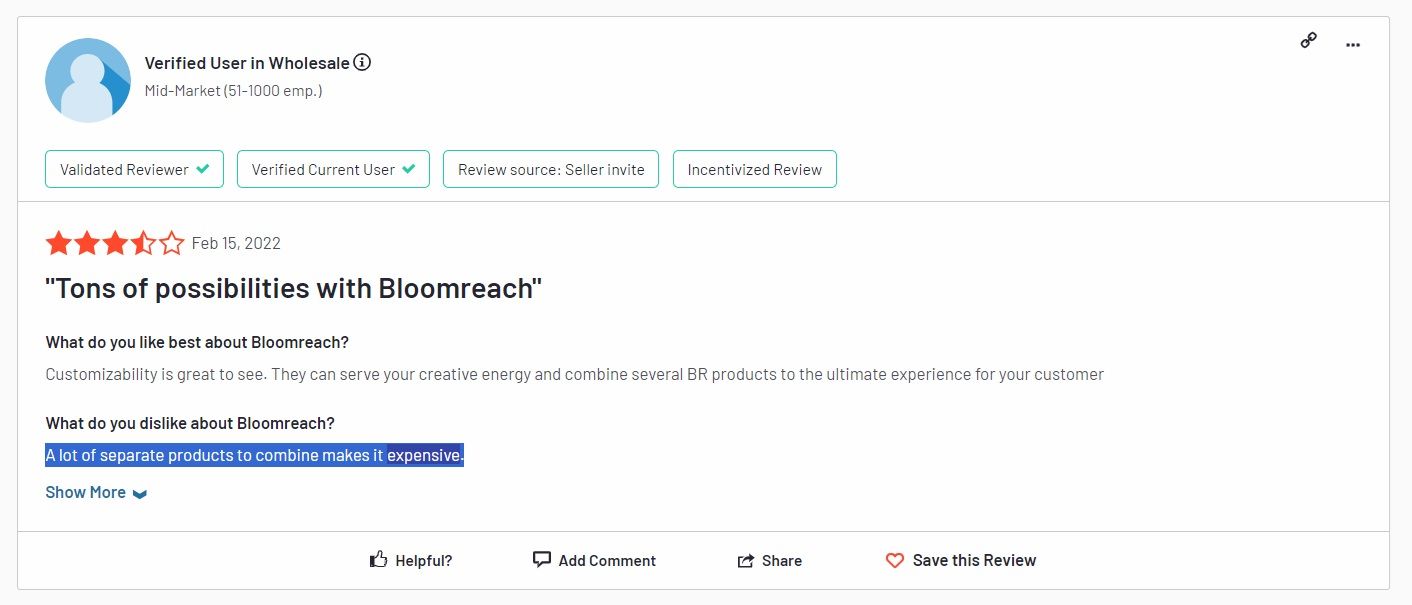
Task: Click the Incentivized Review tag
Action: click(754, 169)
